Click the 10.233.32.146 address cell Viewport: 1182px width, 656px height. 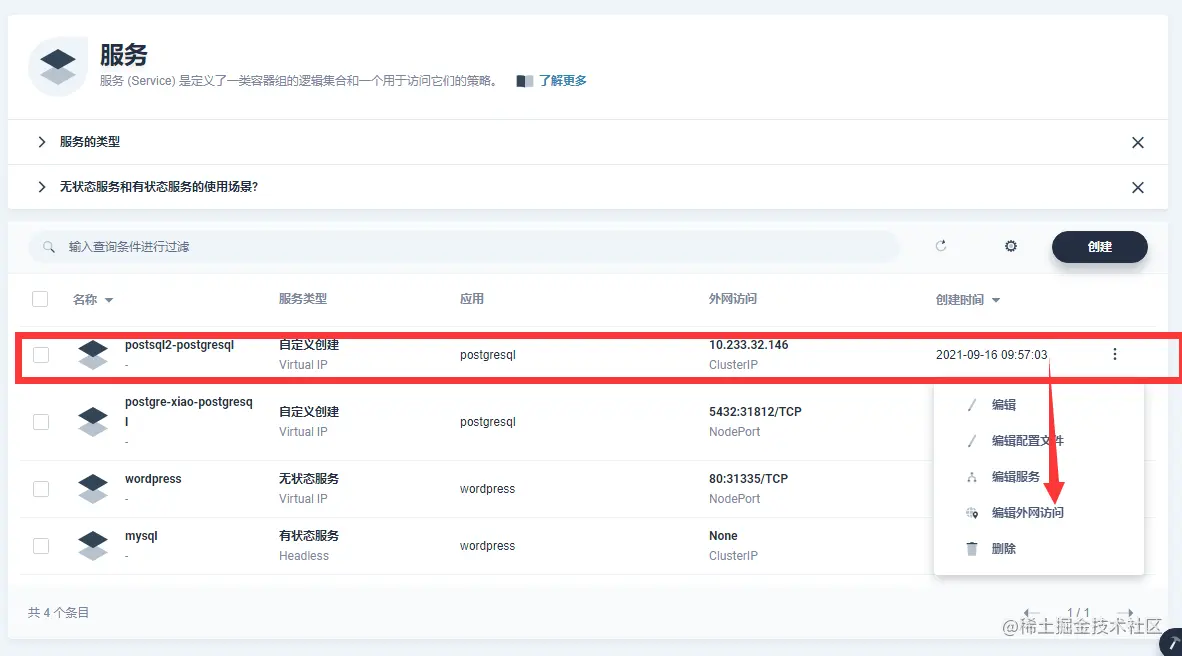point(749,345)
